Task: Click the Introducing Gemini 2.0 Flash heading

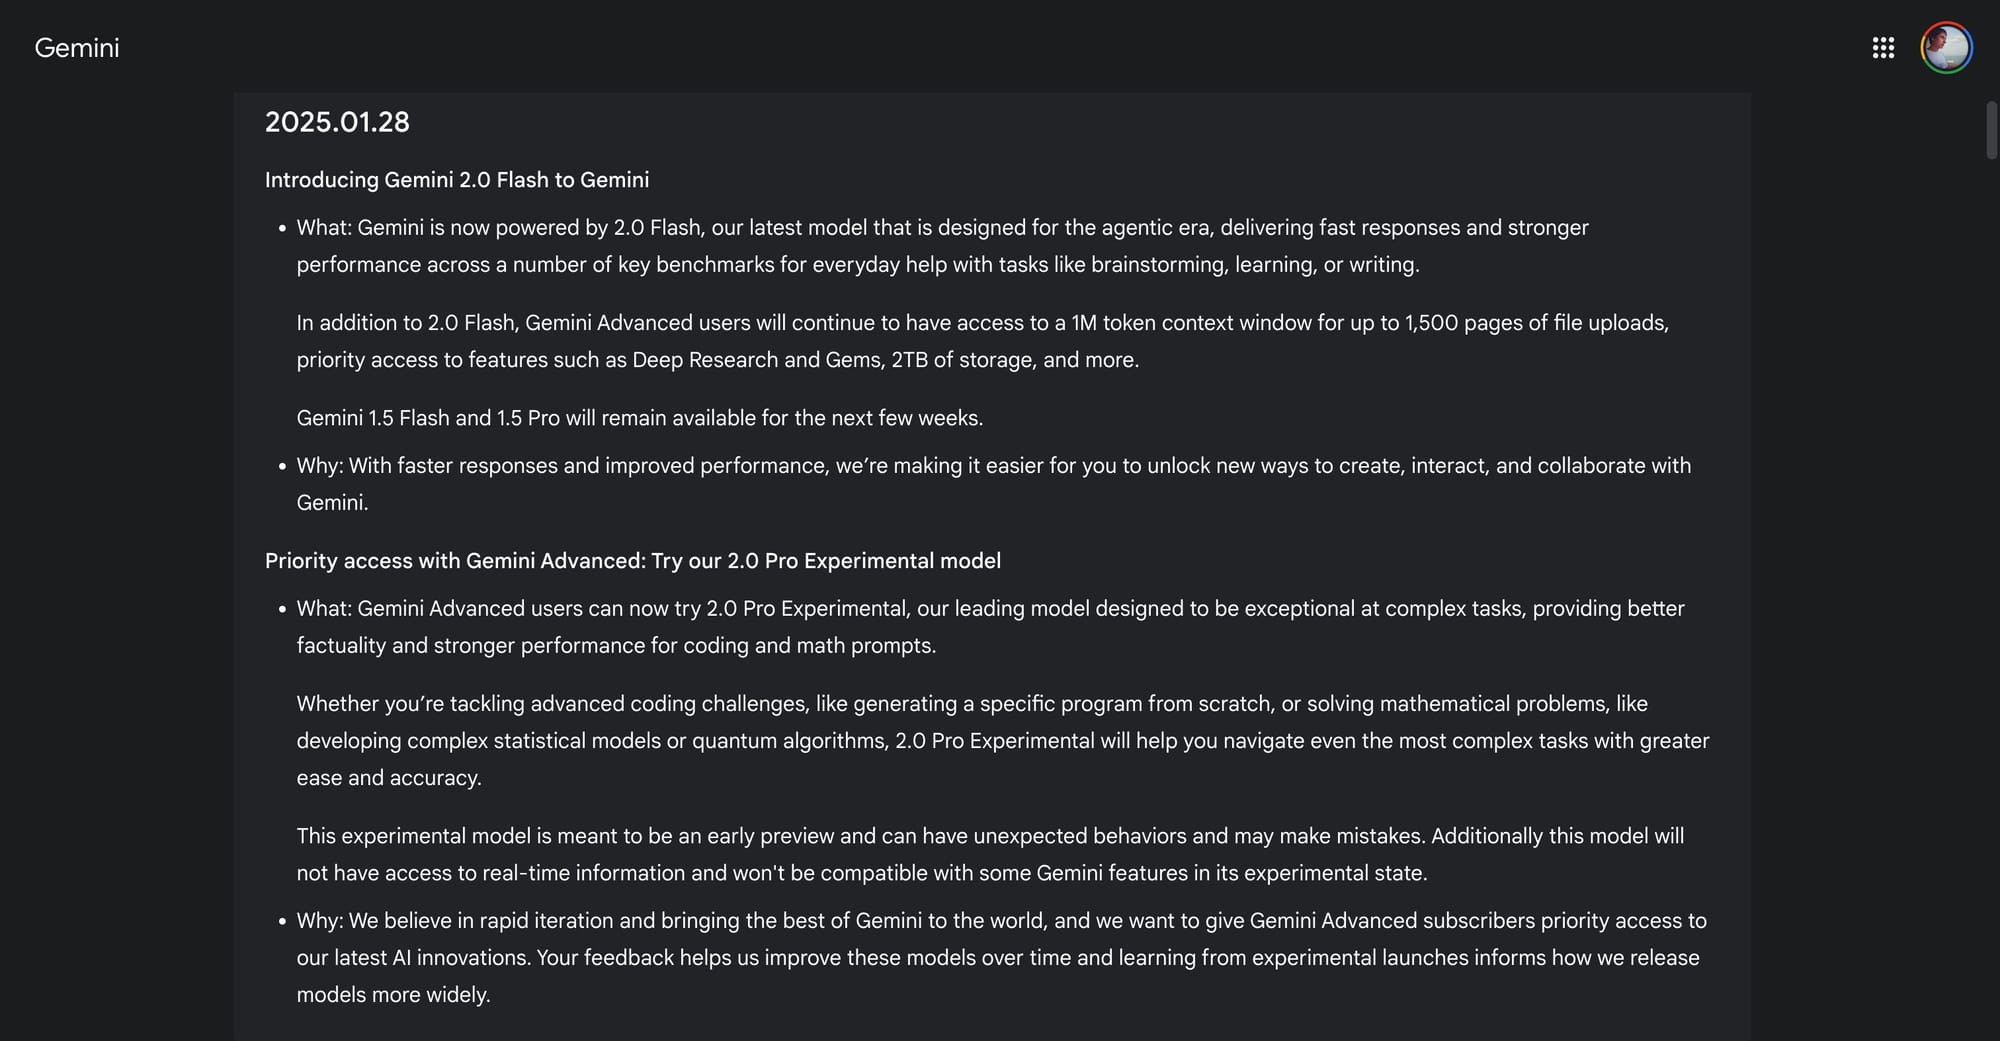Action: pyautogui.click(x=456, y=180)
